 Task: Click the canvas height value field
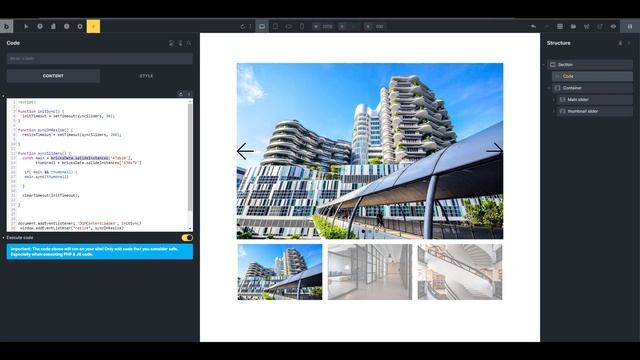pyautogui.click(x=354, y=27)
